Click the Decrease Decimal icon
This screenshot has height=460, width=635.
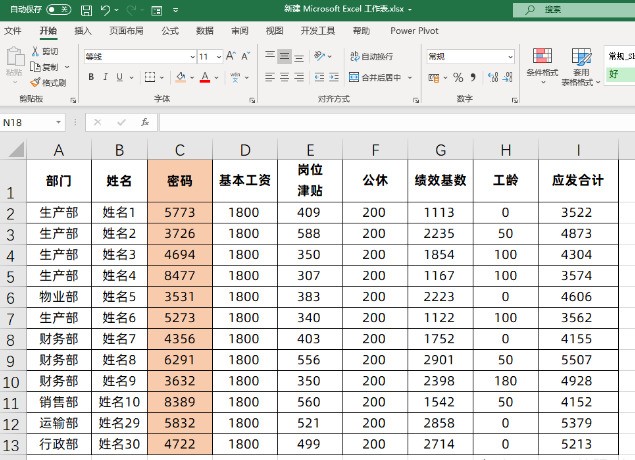[507, 77]
